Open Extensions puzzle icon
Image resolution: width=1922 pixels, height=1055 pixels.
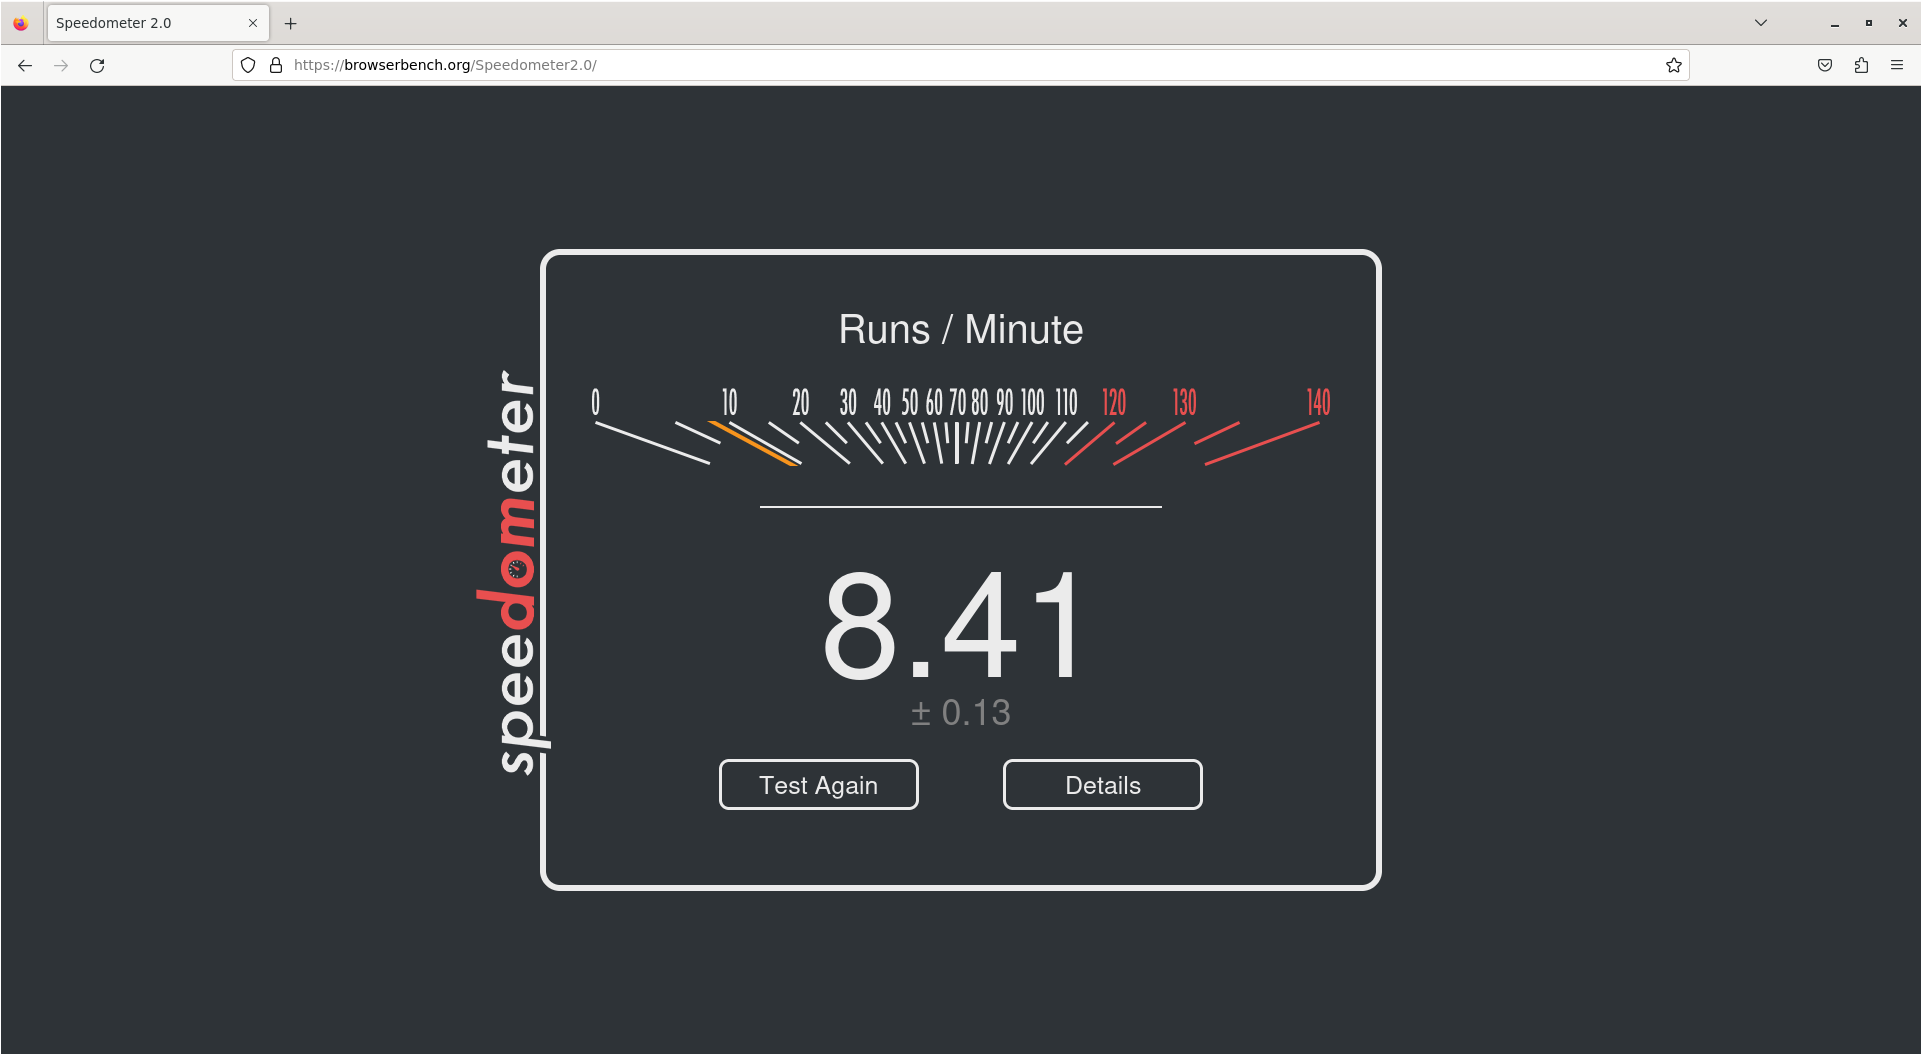(x=1861, y=65)
